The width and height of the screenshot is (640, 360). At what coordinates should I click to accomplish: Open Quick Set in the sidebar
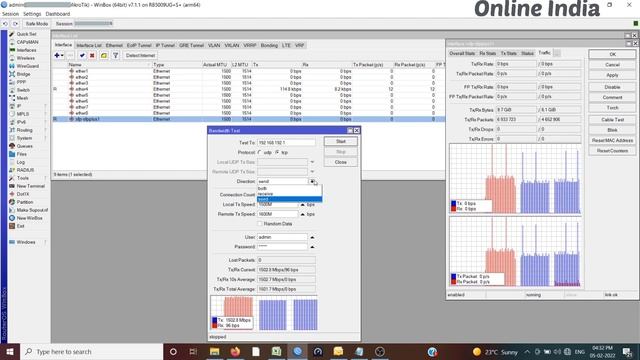(26, 34)
